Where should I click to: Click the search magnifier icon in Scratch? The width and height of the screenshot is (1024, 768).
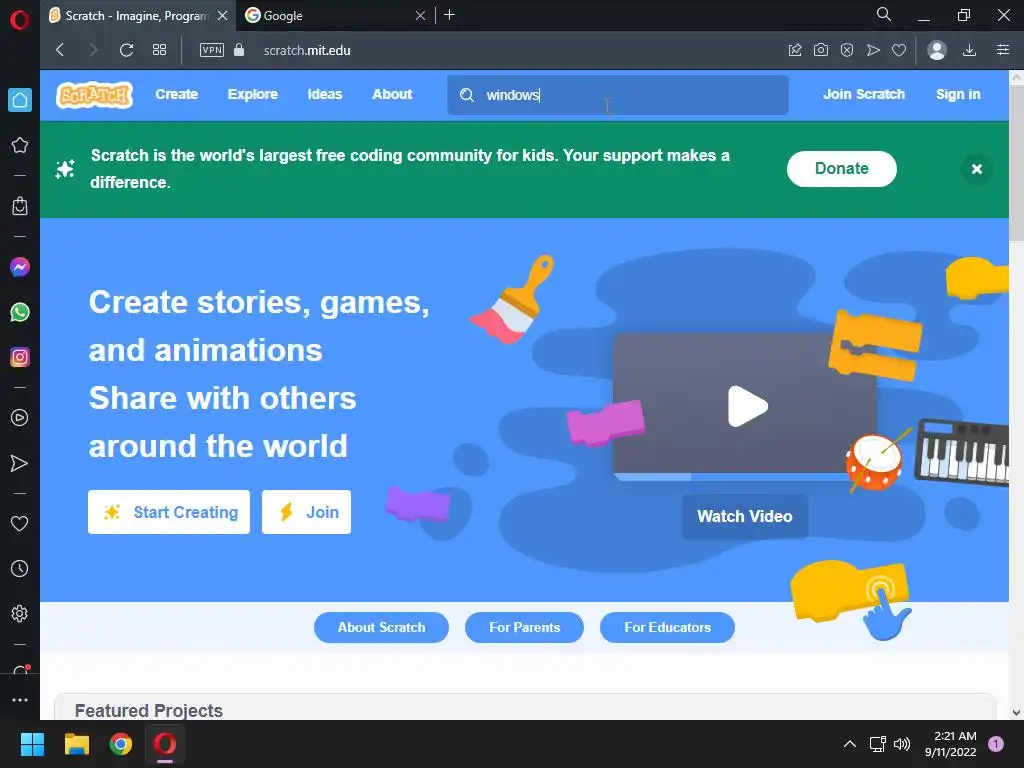pos(467,95)
